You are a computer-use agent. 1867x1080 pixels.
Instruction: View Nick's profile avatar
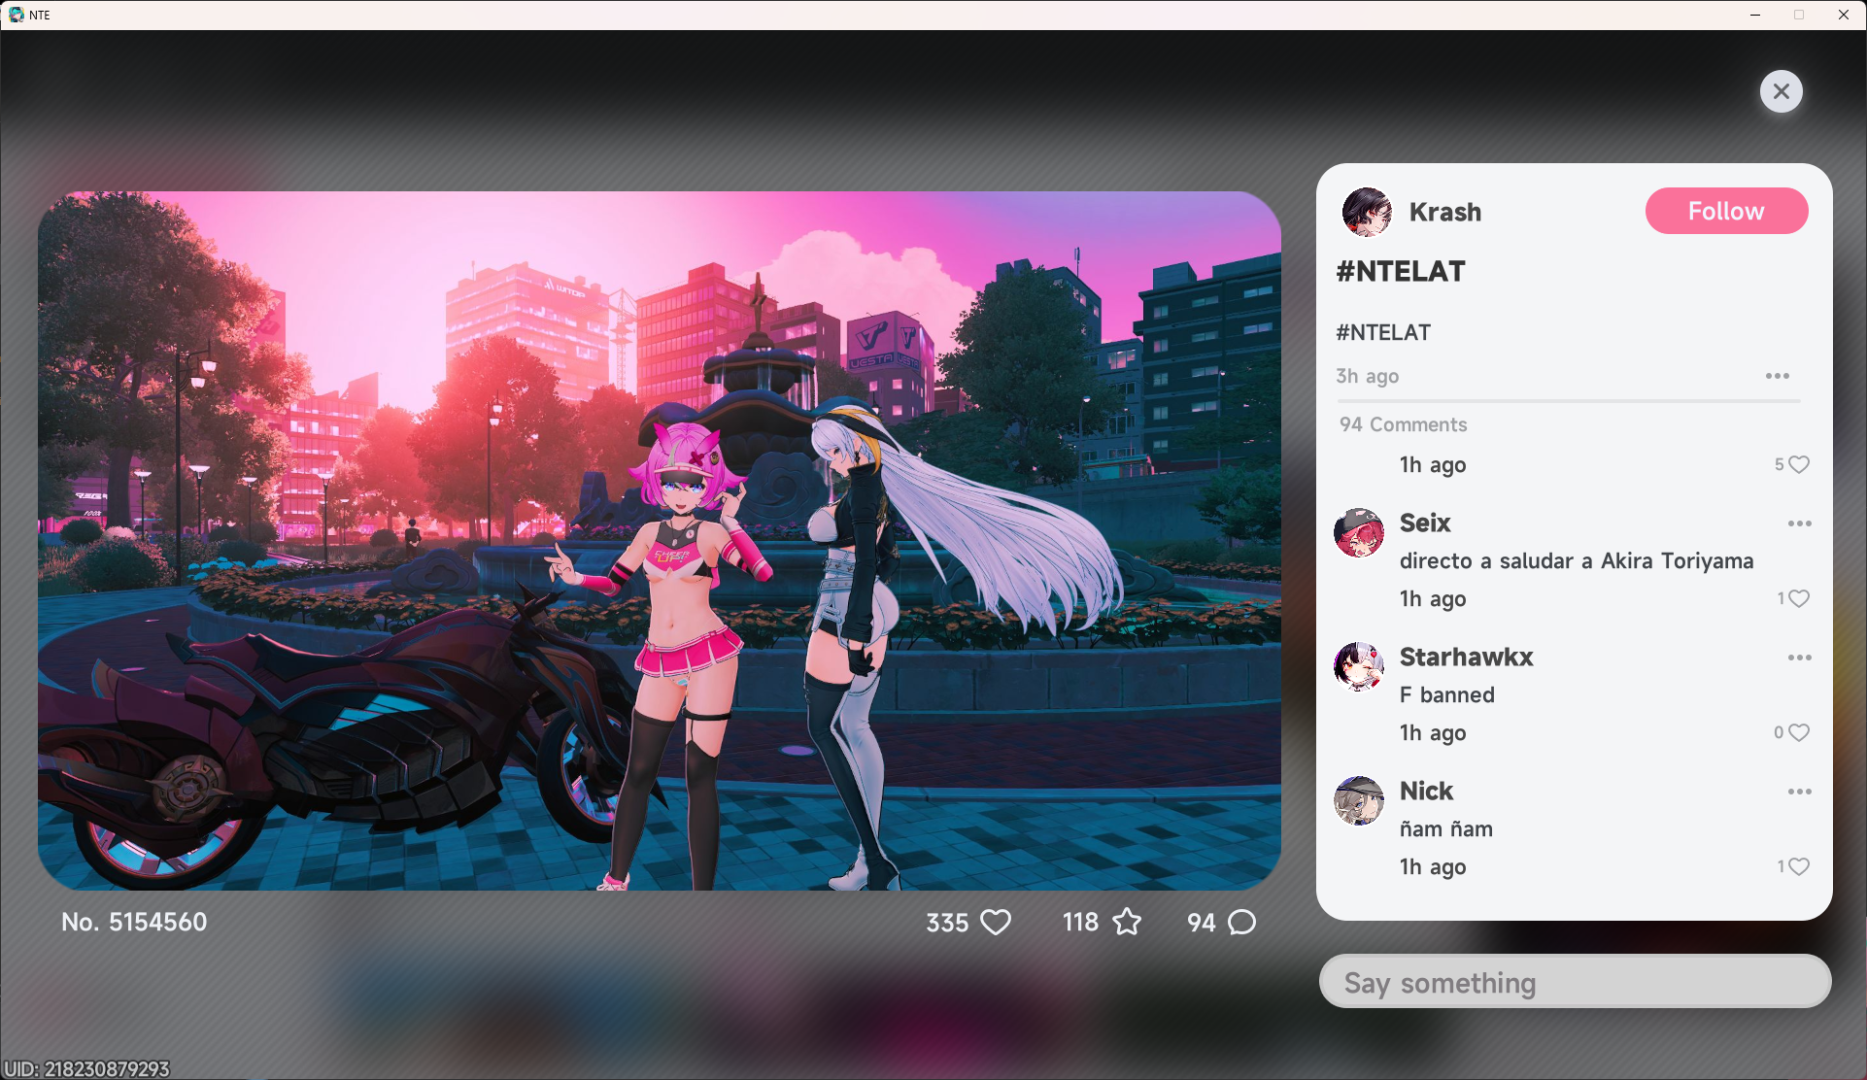(x=1359, y=801)
